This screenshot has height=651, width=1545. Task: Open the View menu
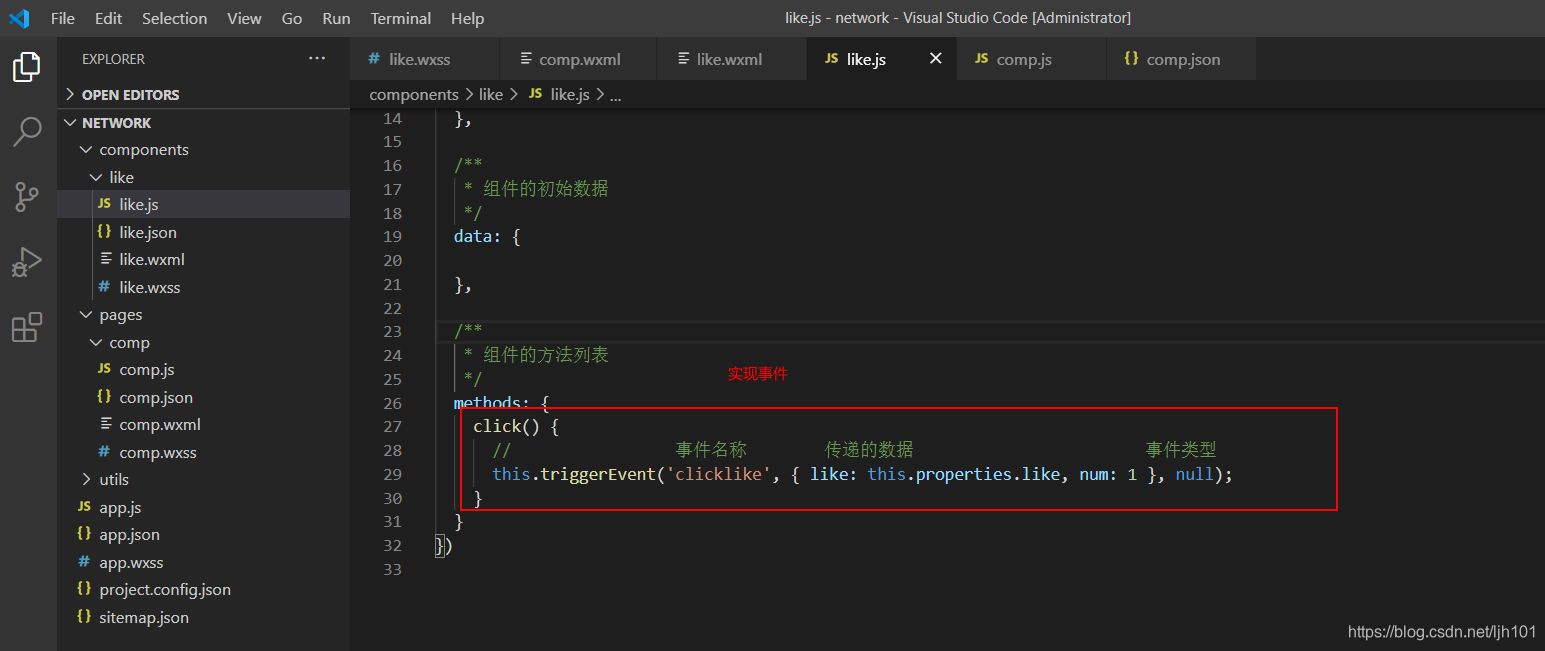tap(244, 18)
